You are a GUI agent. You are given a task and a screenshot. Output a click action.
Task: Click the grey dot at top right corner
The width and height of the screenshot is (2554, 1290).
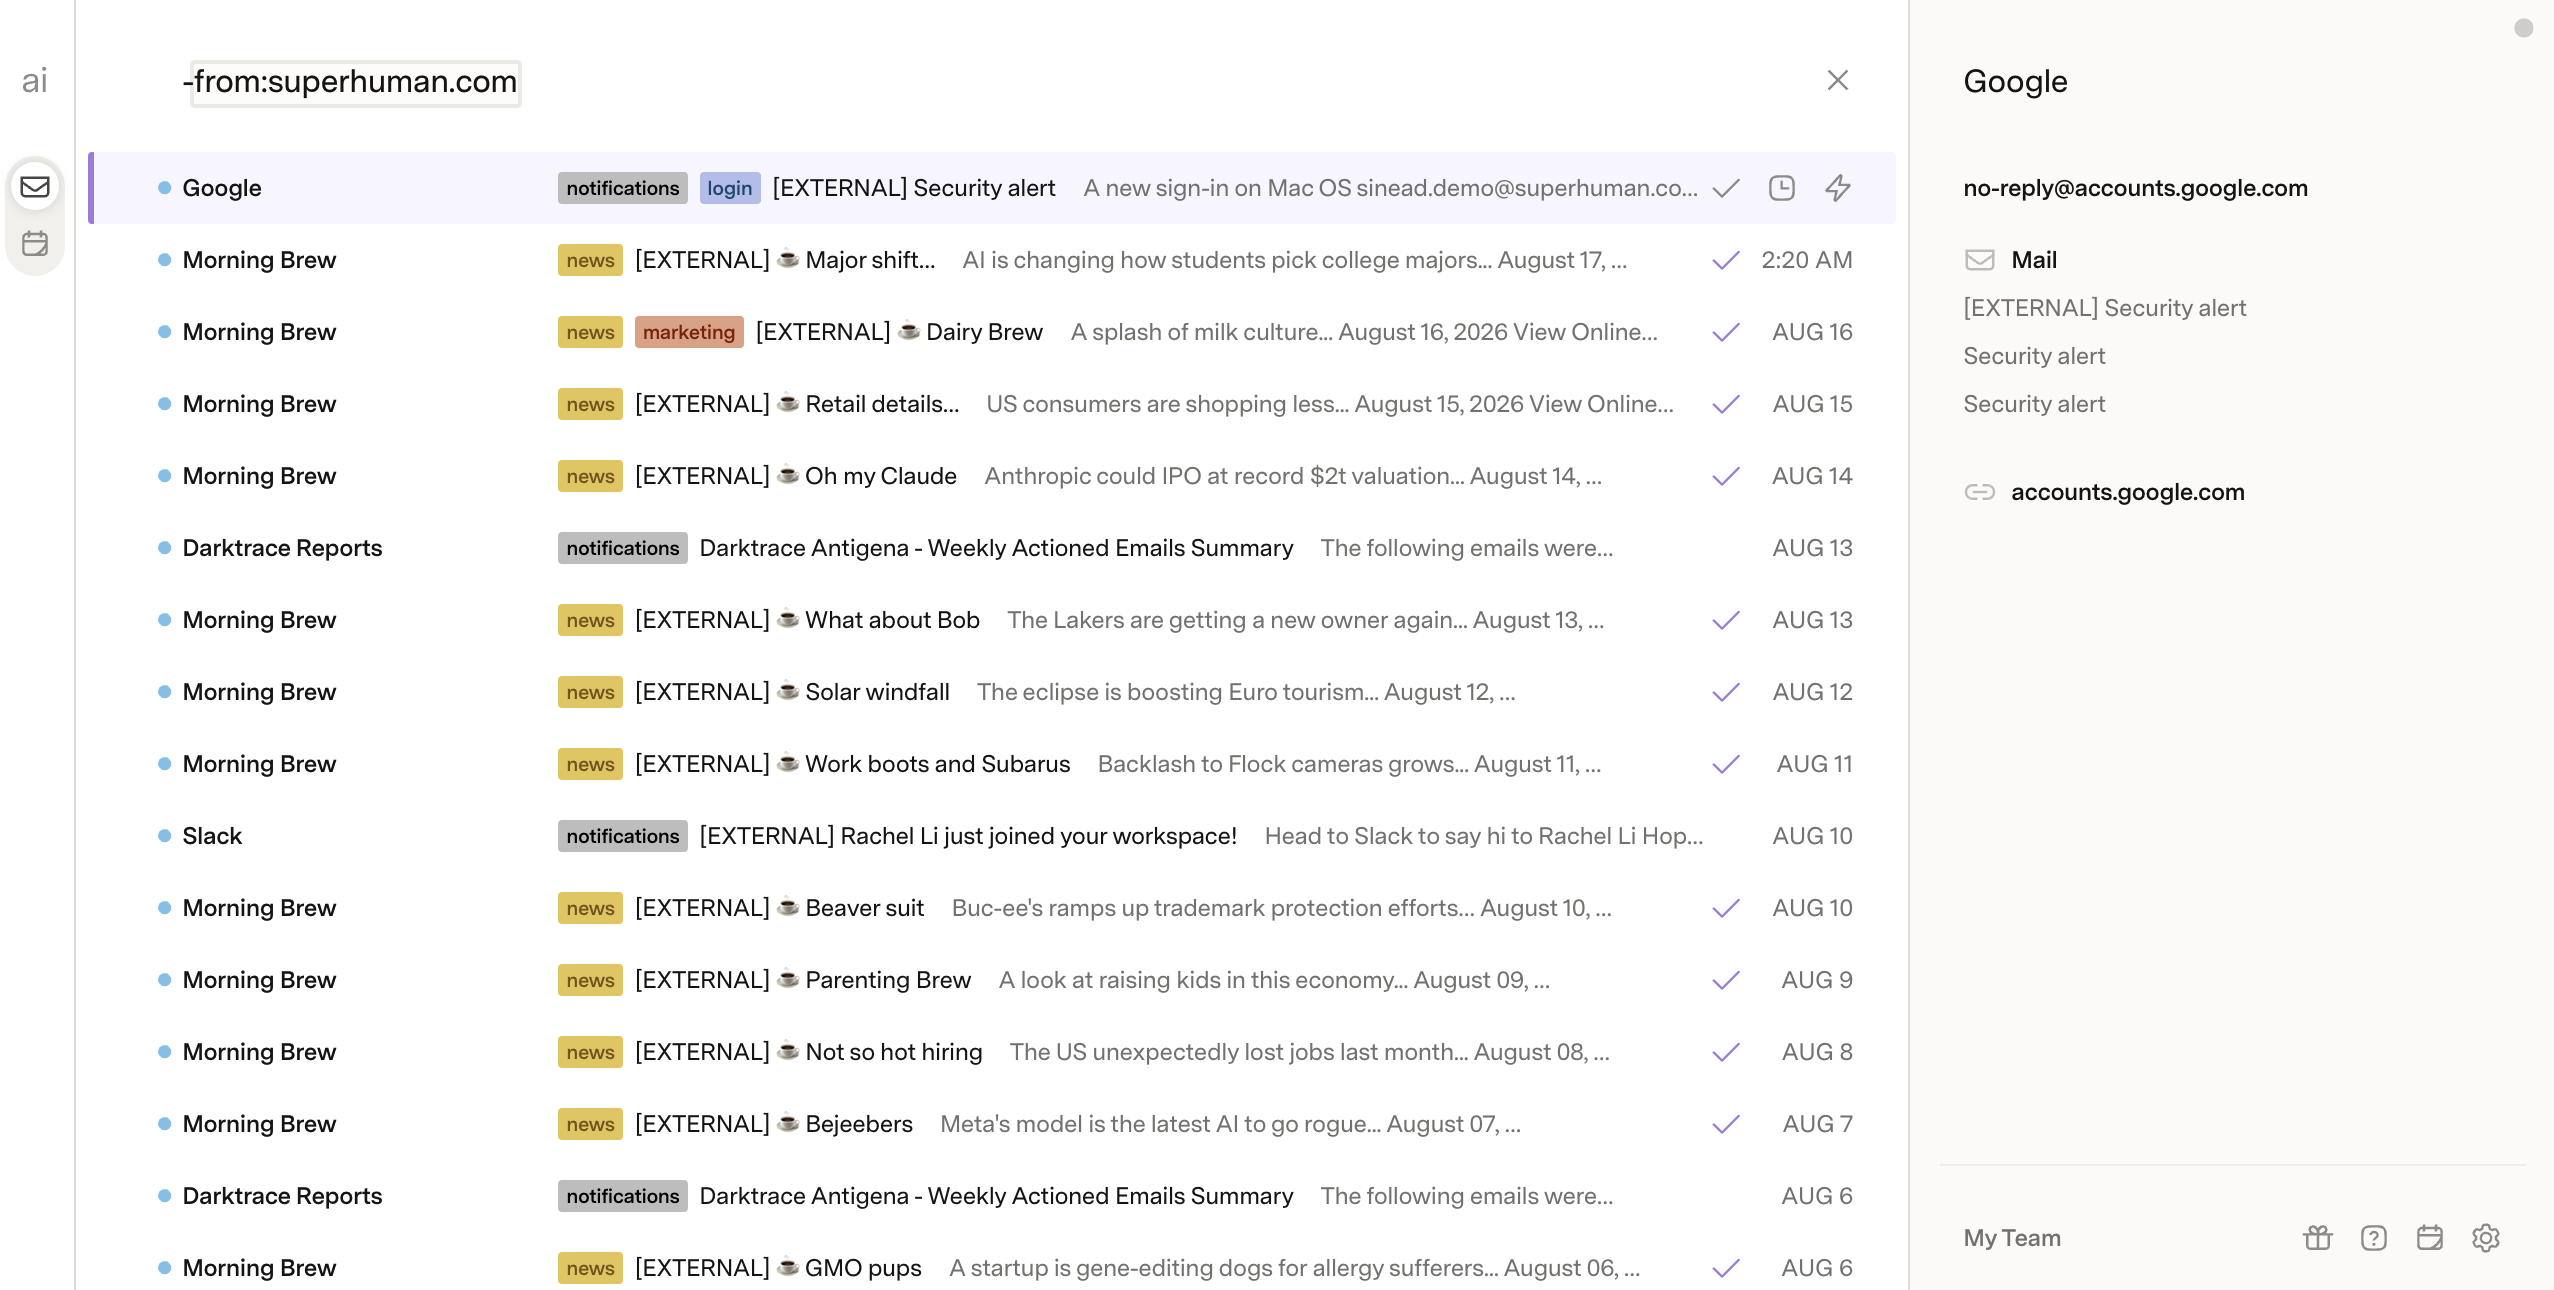(2524, 28)
